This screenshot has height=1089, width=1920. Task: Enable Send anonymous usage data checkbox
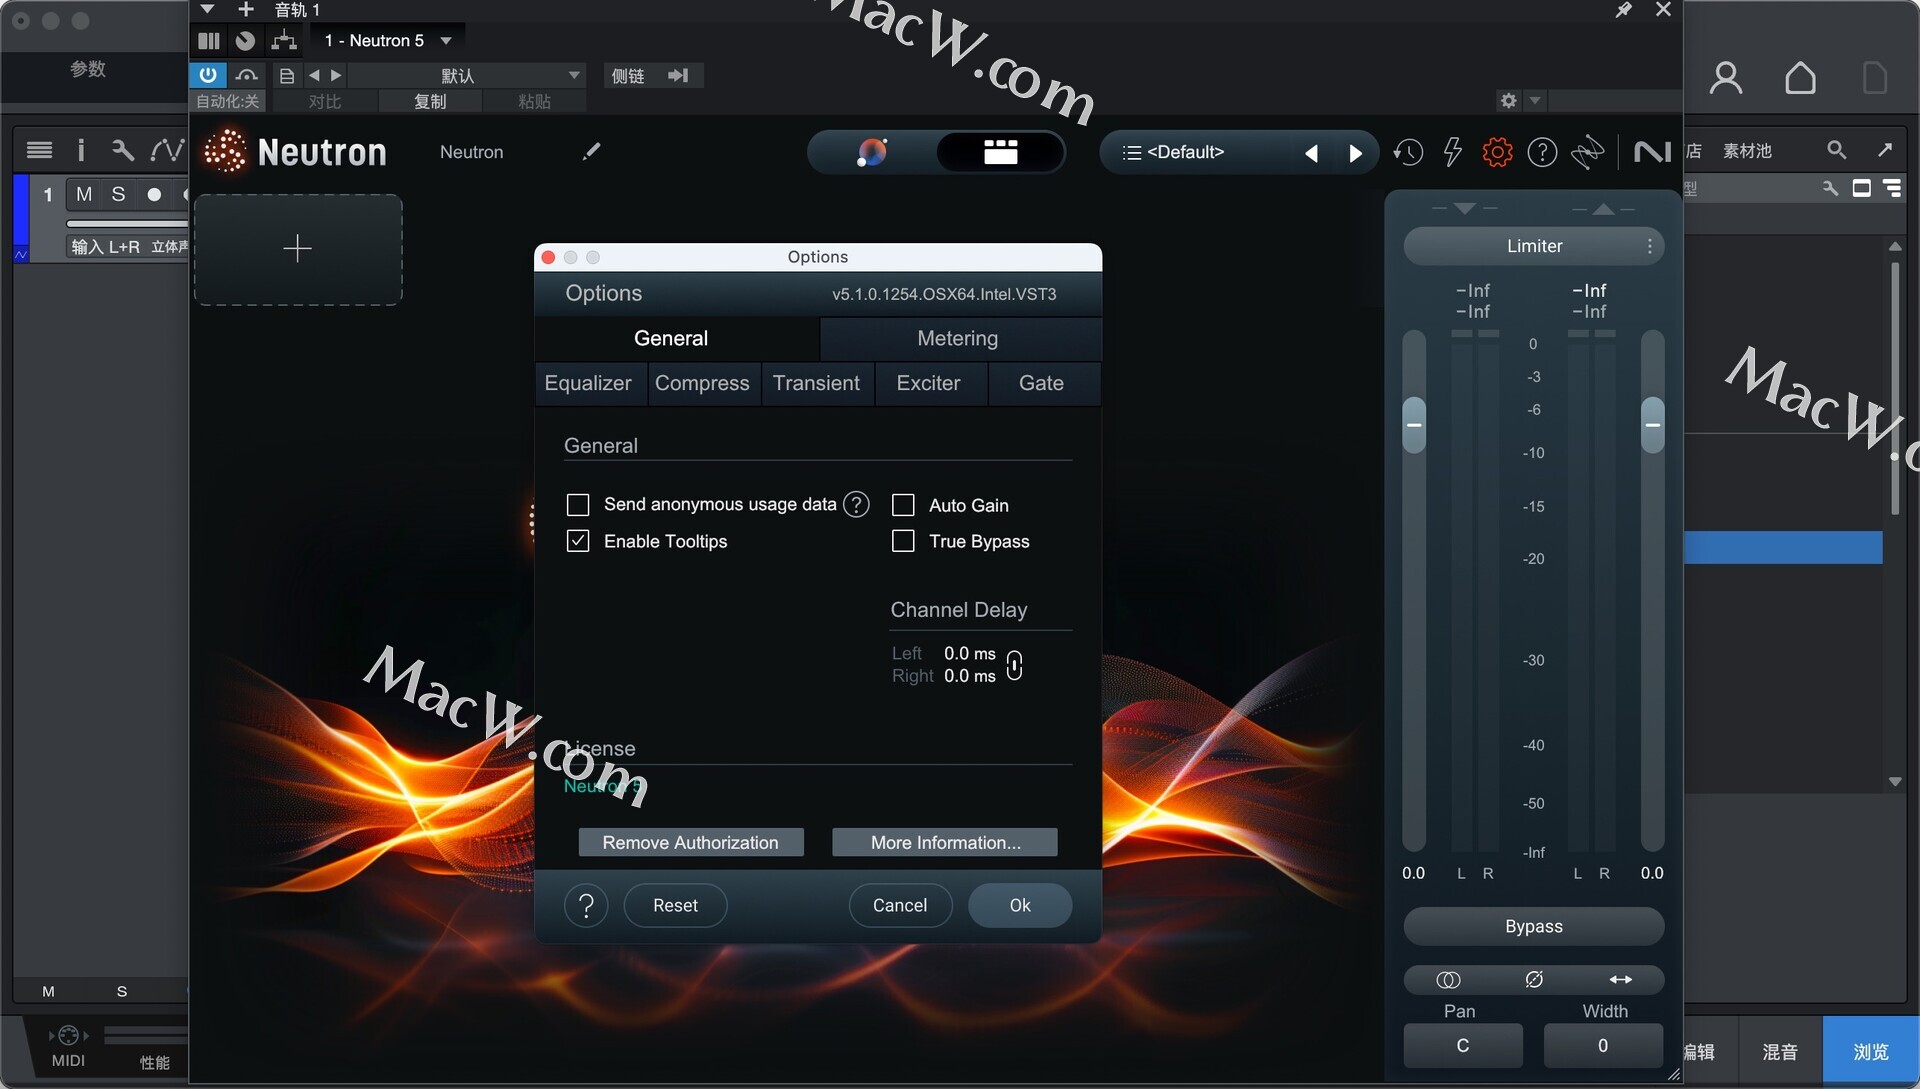[x=578, y=505]
